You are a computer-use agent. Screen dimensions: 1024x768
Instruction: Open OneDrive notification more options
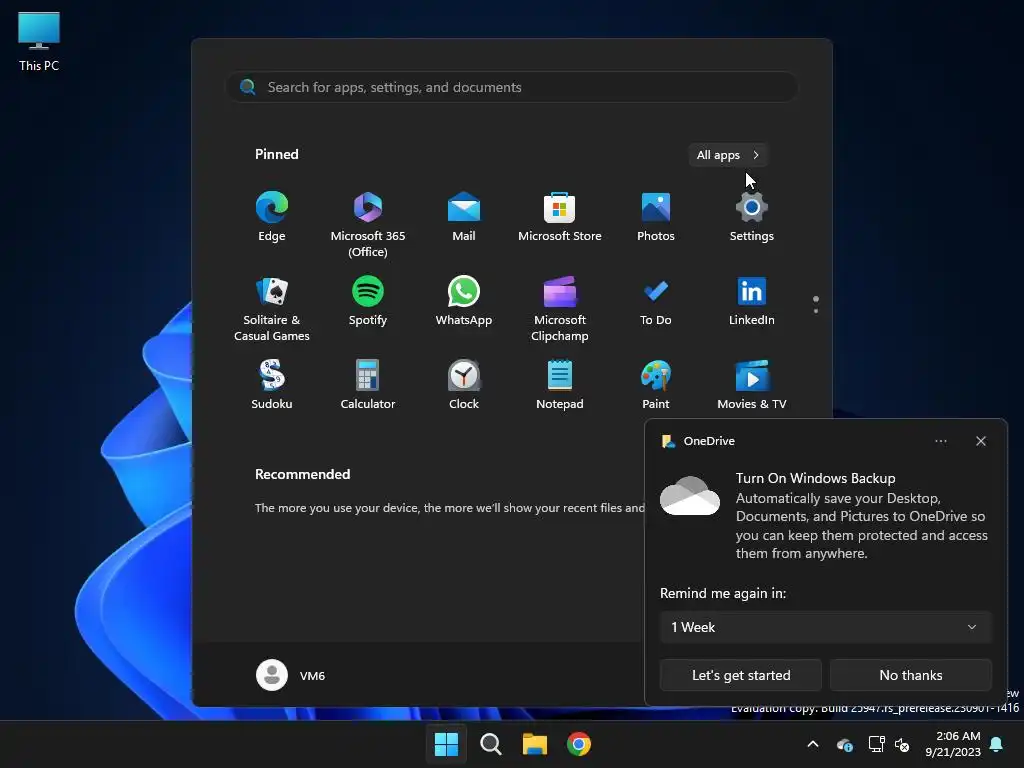coord(940,441)
